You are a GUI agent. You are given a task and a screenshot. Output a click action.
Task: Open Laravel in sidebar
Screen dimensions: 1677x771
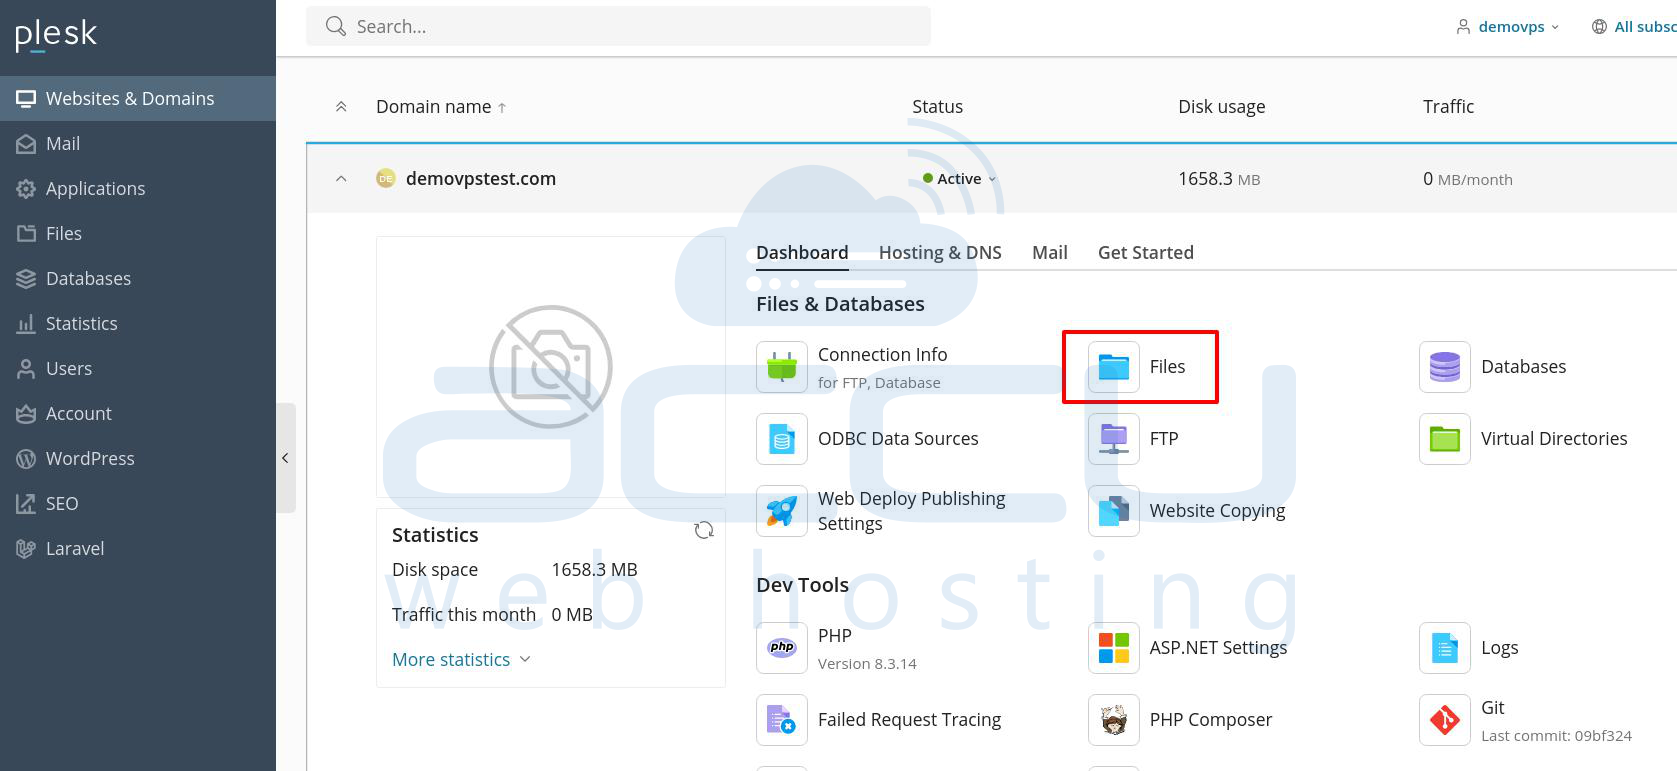(x=138, y=548)
